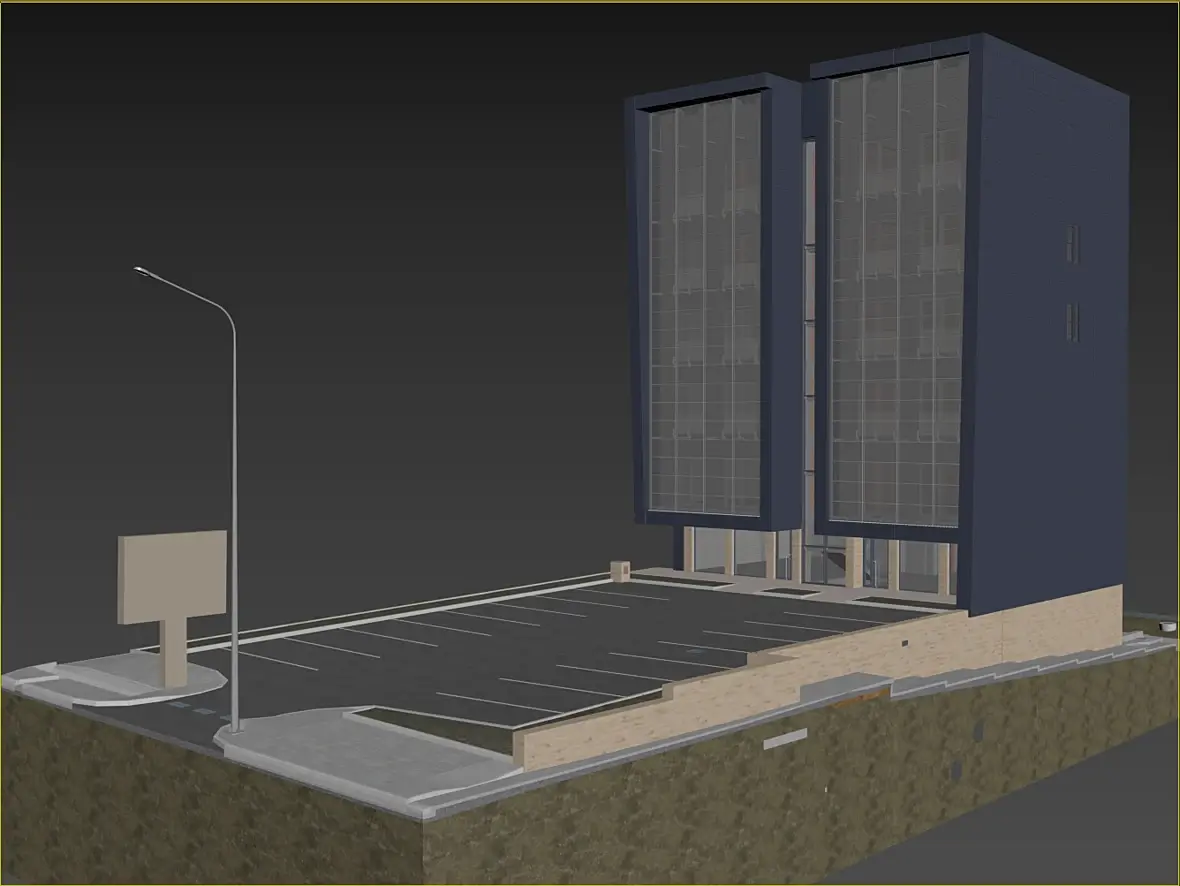Select the blank billboard sign panel
The width and height of the screenshot is (1180, 886).
tap(172, 577)
